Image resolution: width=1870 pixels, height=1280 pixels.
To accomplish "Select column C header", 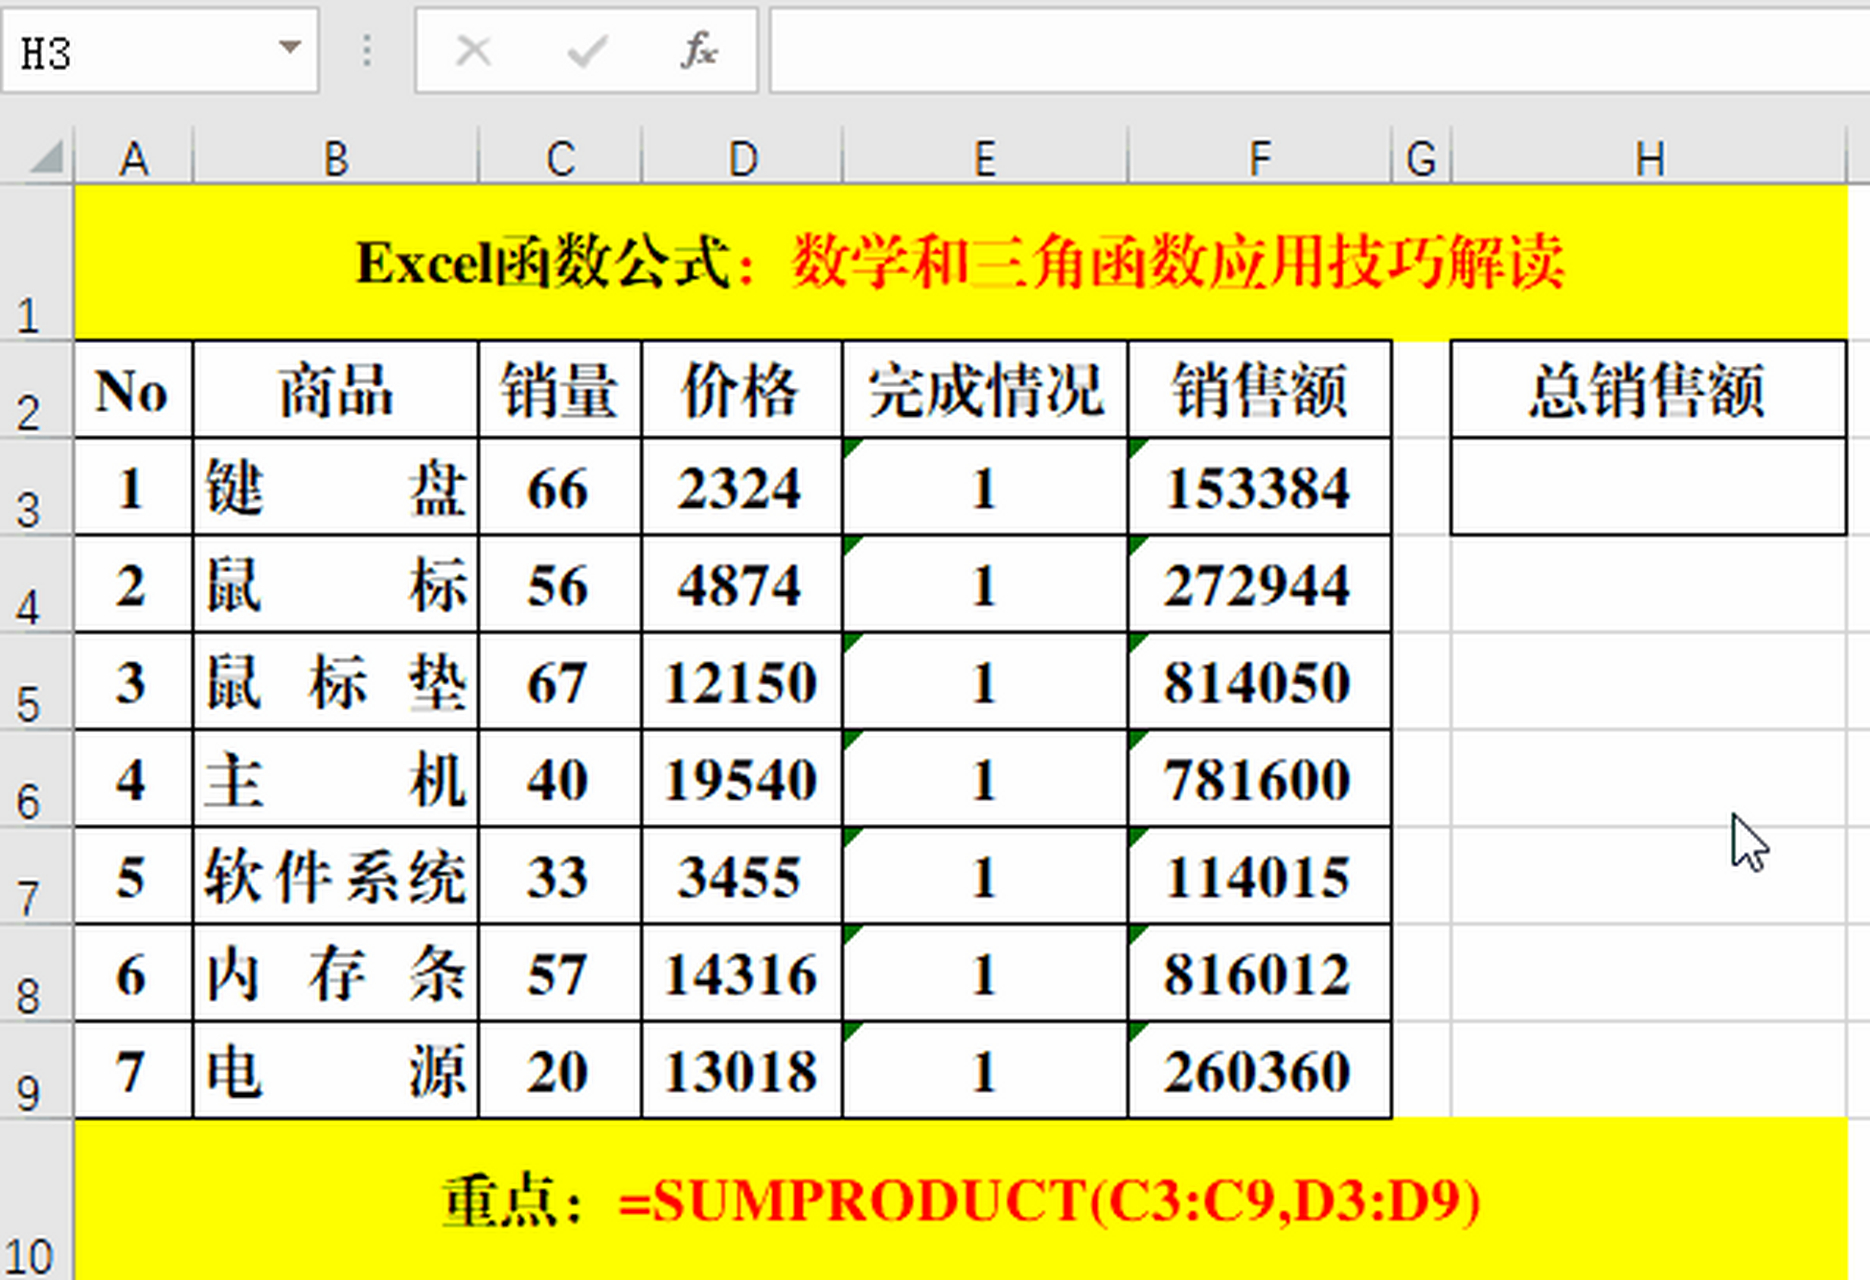I will (x=560, y=158).
